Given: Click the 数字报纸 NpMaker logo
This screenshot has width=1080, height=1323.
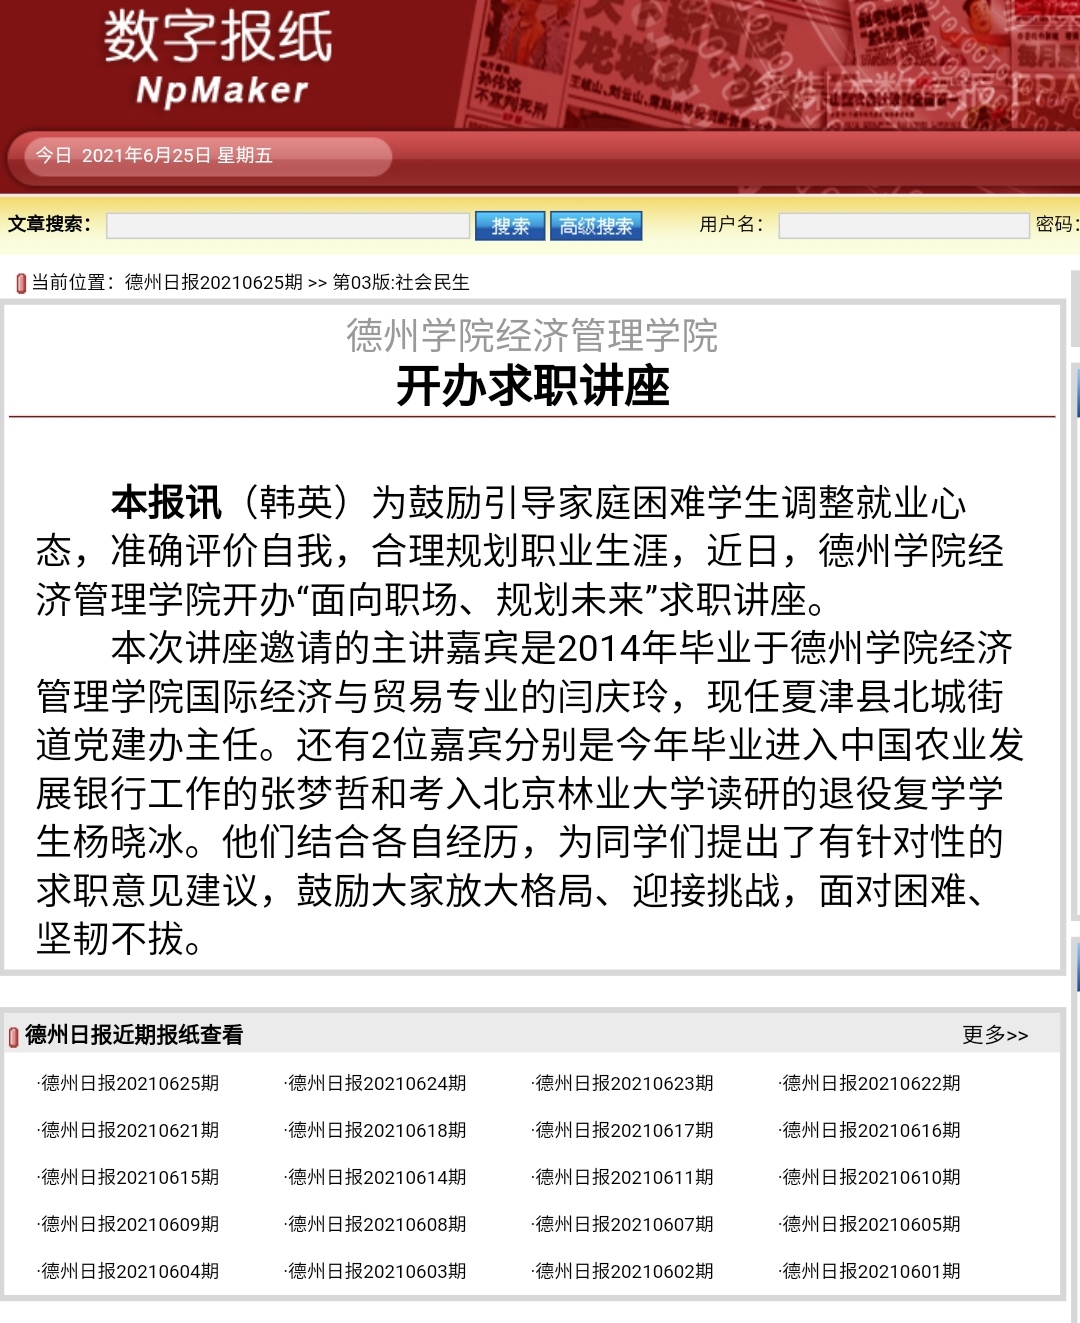Looking at the screenshot, I should click(219, 58).
